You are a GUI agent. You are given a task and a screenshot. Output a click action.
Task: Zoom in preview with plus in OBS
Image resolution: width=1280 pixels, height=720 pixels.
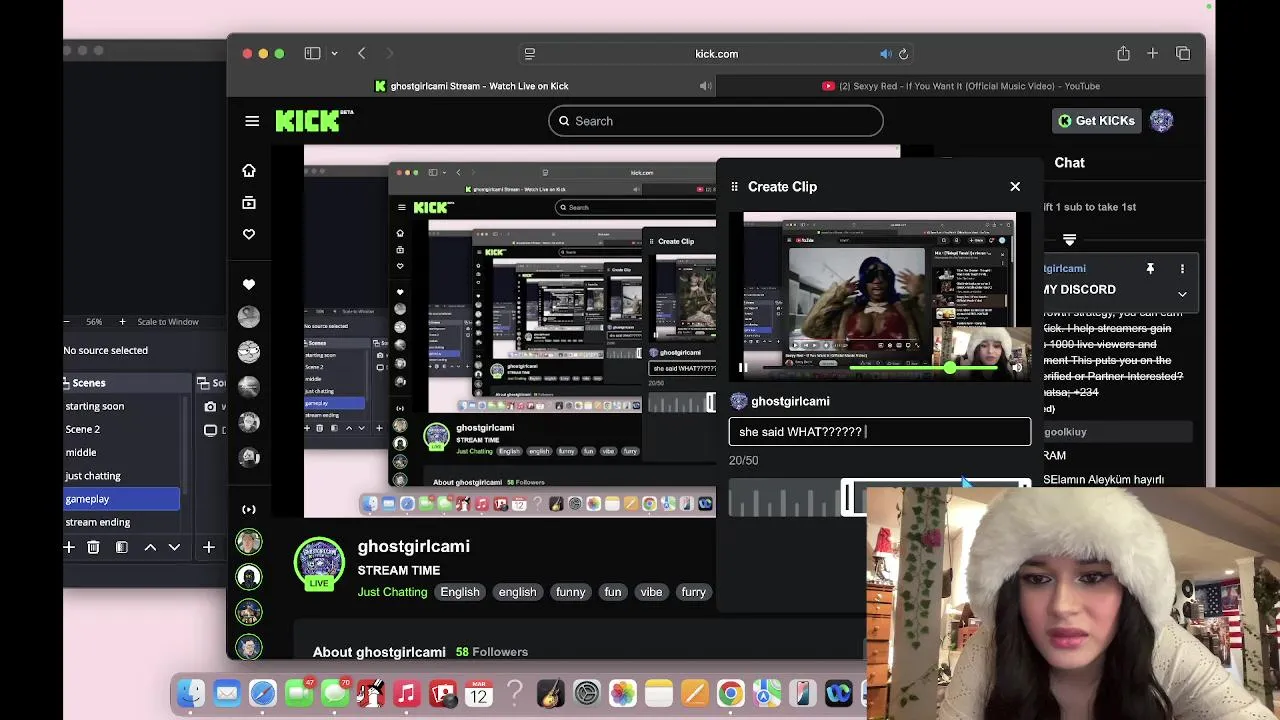coord(122,322)
